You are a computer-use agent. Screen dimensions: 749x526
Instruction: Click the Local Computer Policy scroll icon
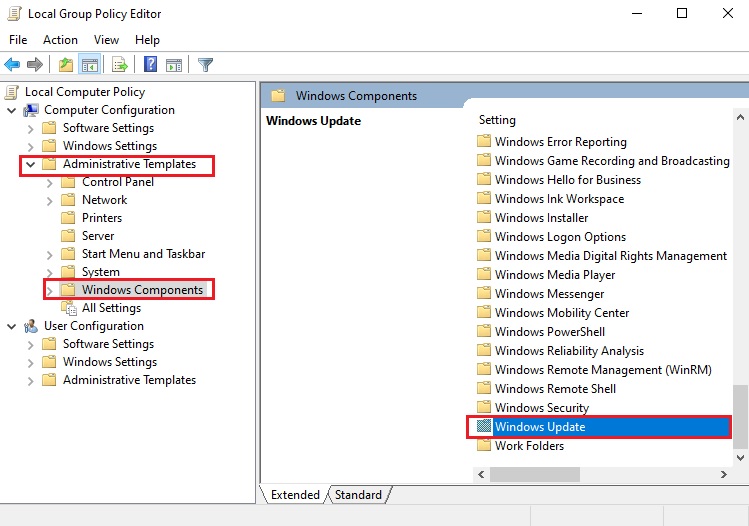[x=12, y=92]
